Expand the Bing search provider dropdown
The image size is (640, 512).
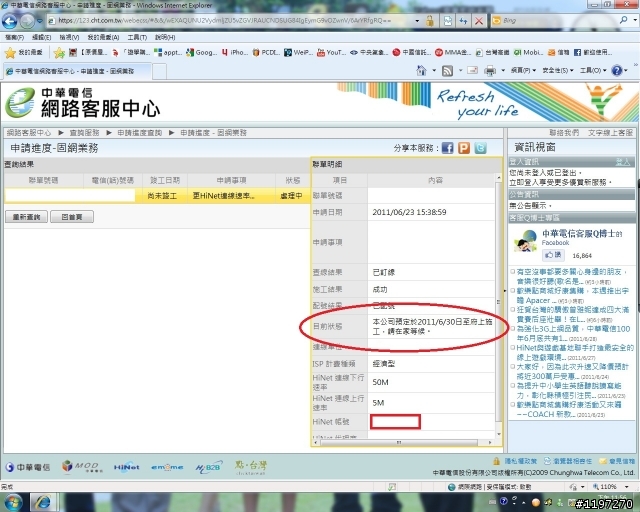pos(635,20)
